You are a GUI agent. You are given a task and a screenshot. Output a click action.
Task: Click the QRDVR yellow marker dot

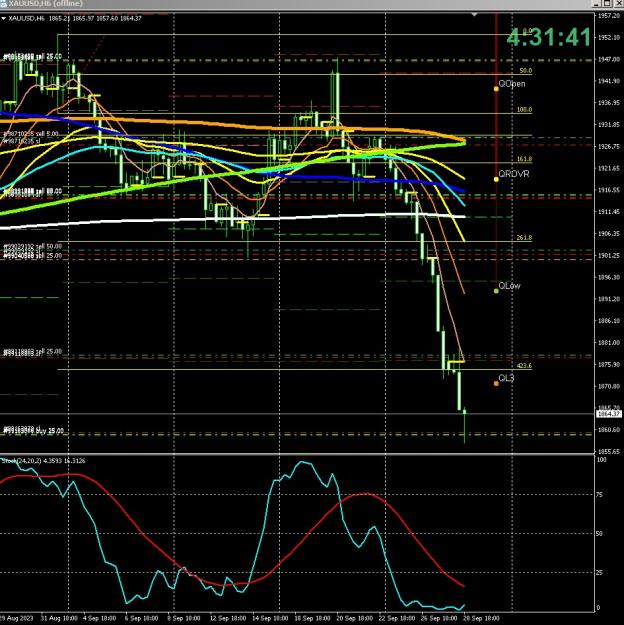[x=496, y=179]
